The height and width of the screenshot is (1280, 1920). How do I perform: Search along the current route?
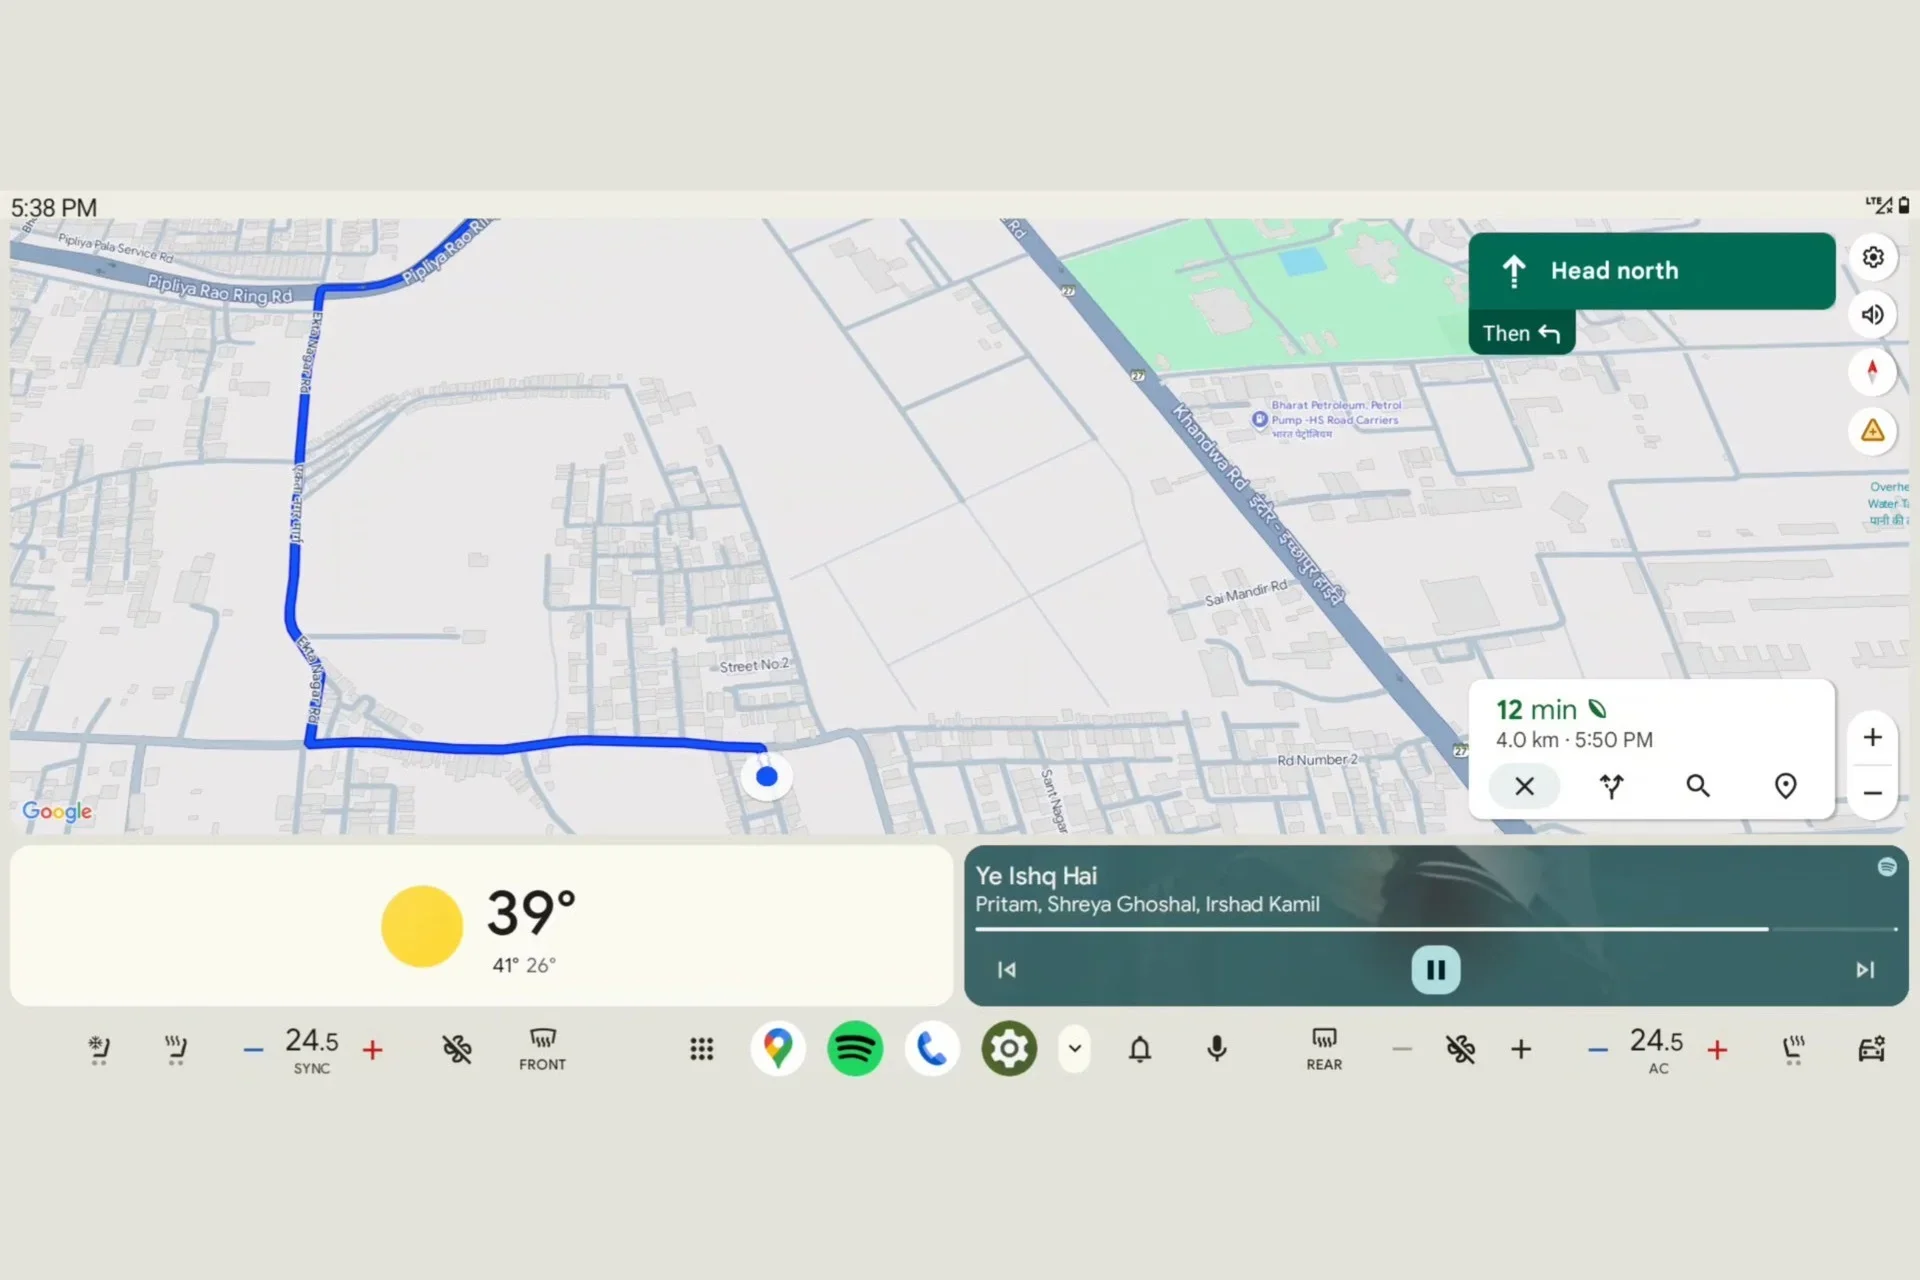[x=1697, y=786]
